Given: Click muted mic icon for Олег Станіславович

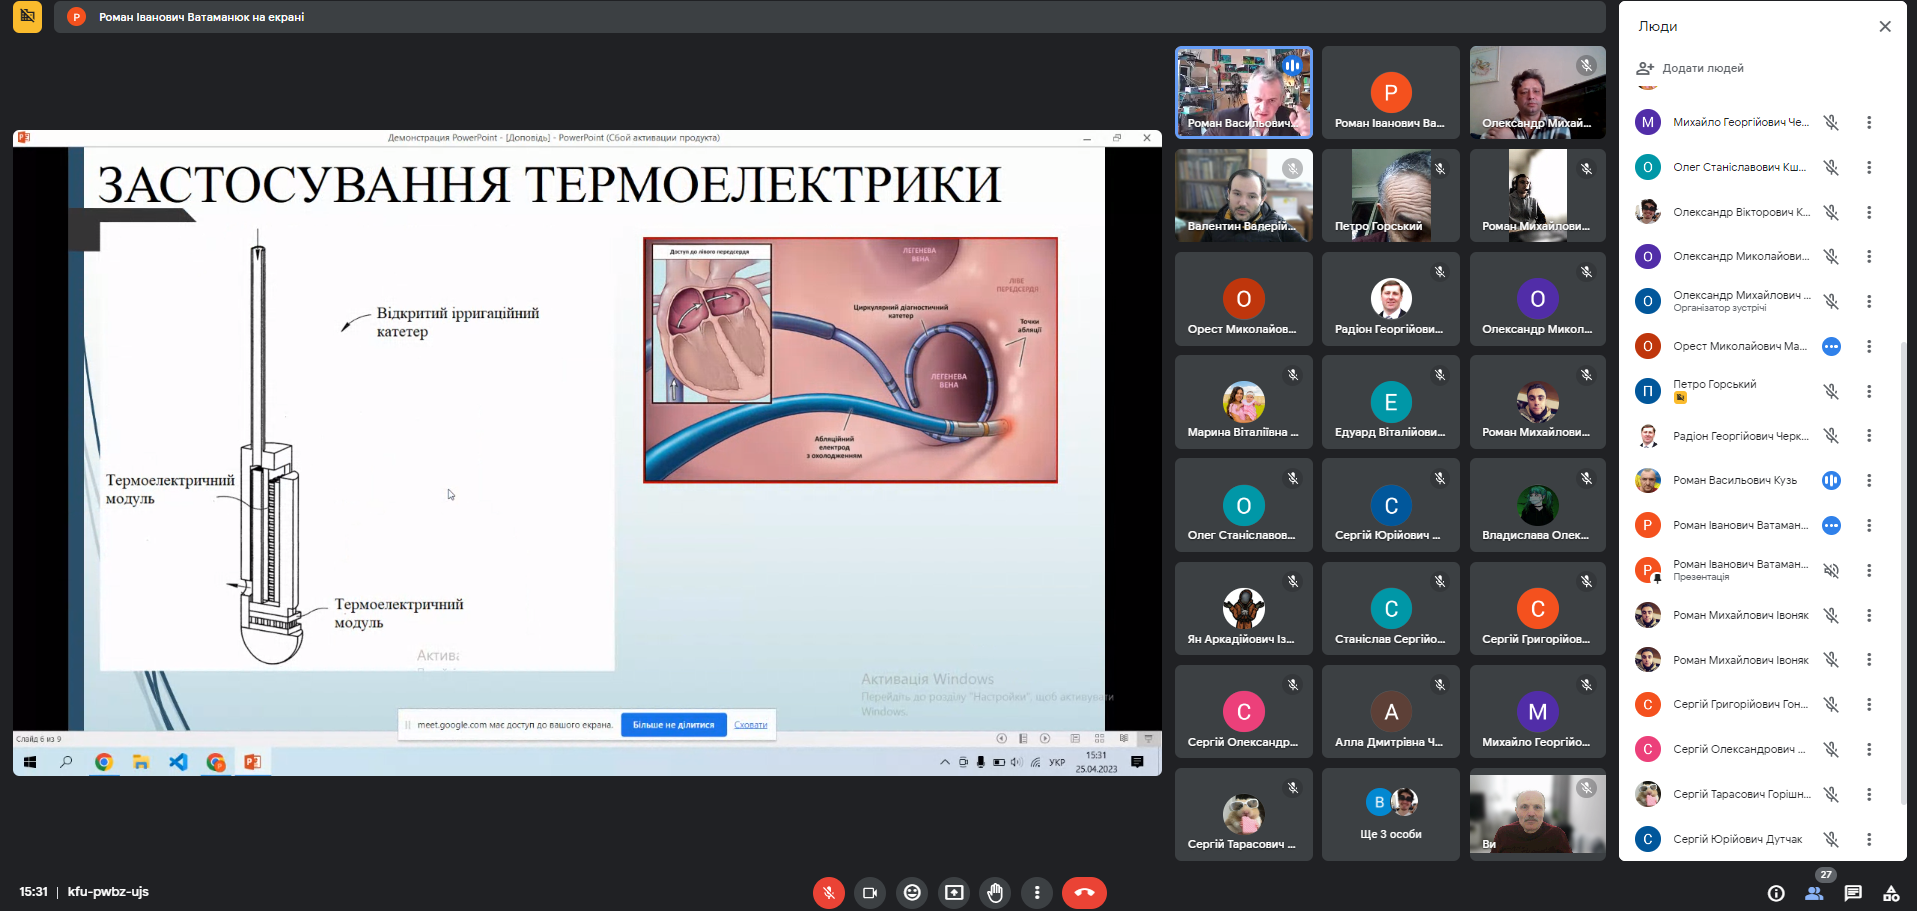Looking at the screenshot, I should 1831,167.
